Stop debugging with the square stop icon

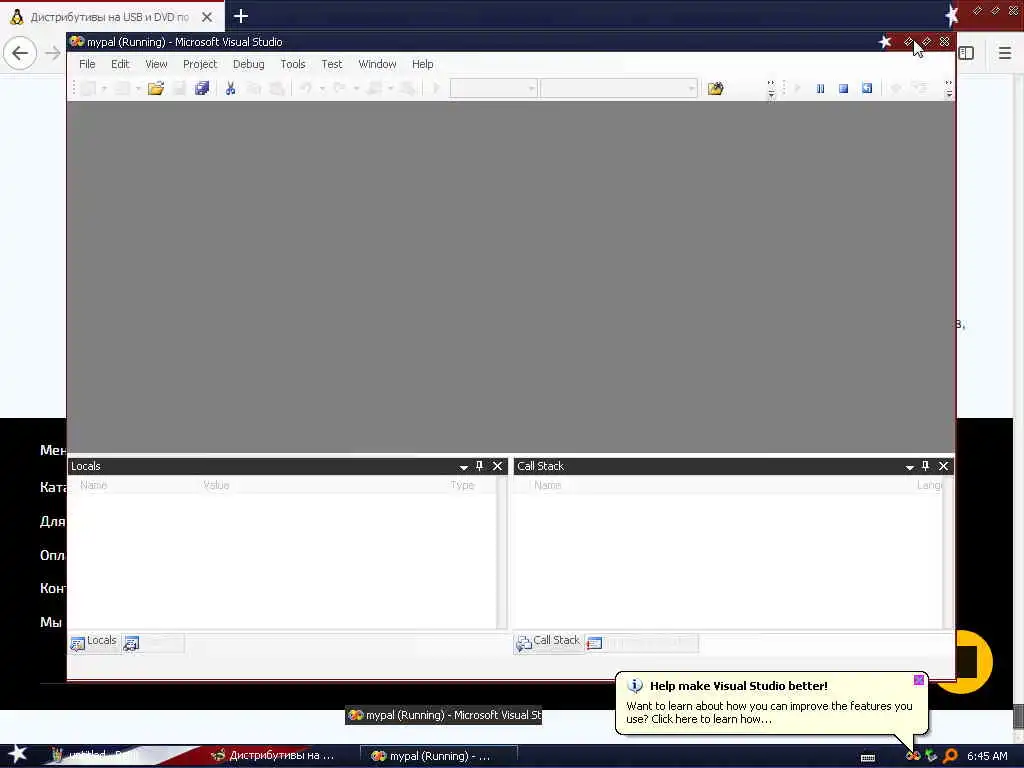click(x=844, y=88)
